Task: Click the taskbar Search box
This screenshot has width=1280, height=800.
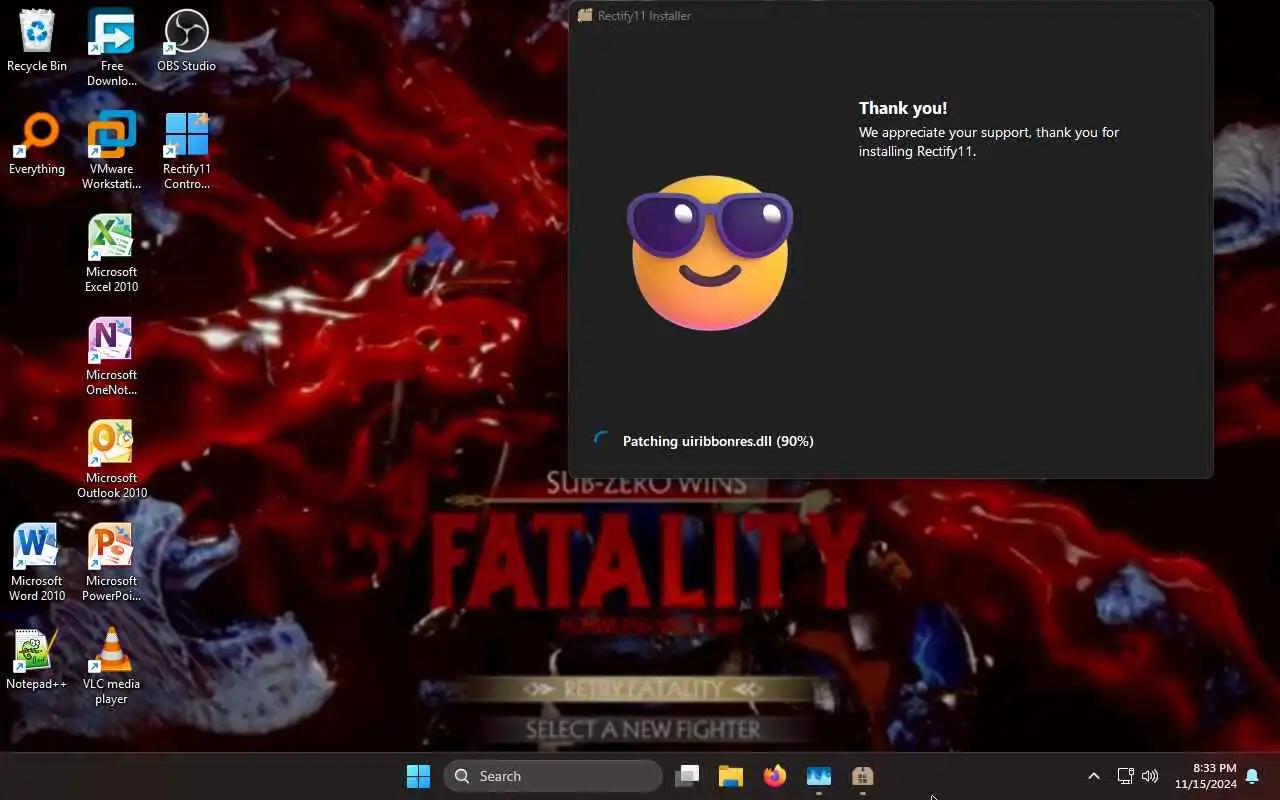Action: [x=552, y=776]
